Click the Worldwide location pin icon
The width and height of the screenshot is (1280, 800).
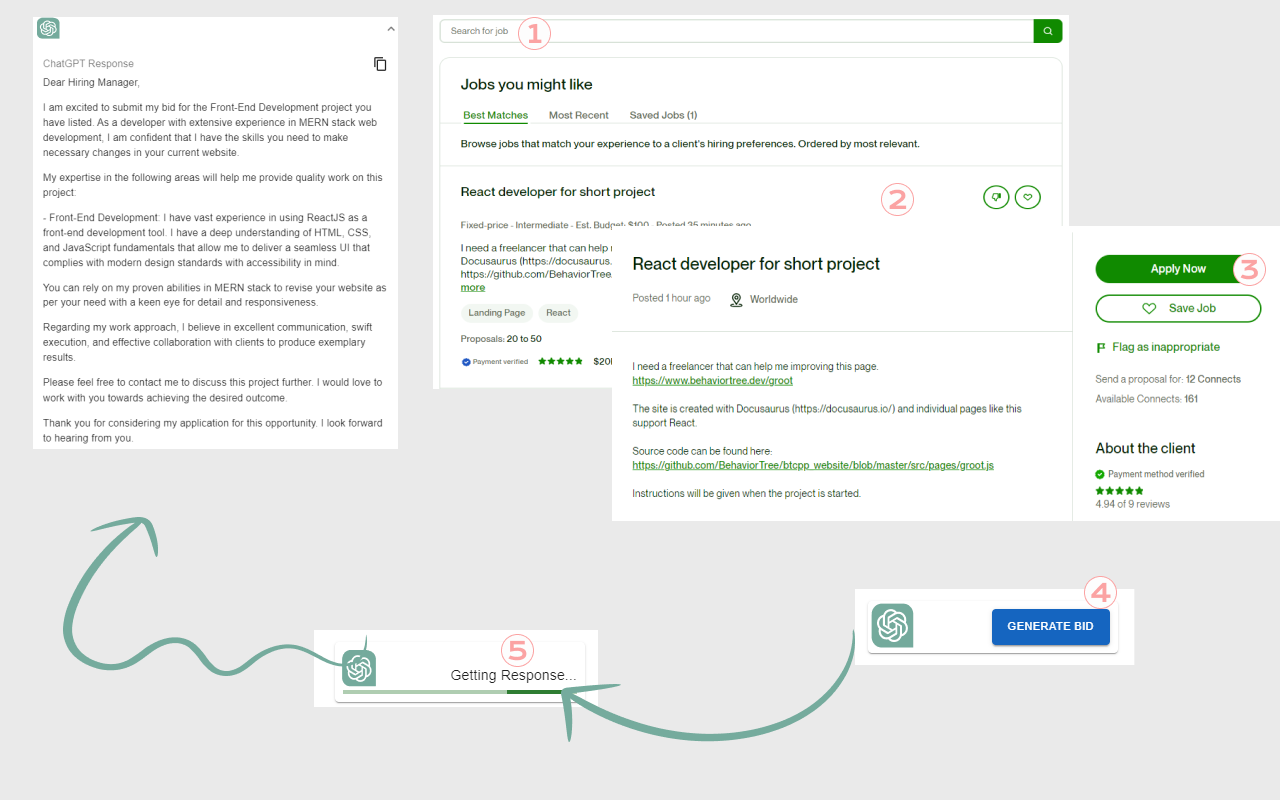tap(737, 300)
